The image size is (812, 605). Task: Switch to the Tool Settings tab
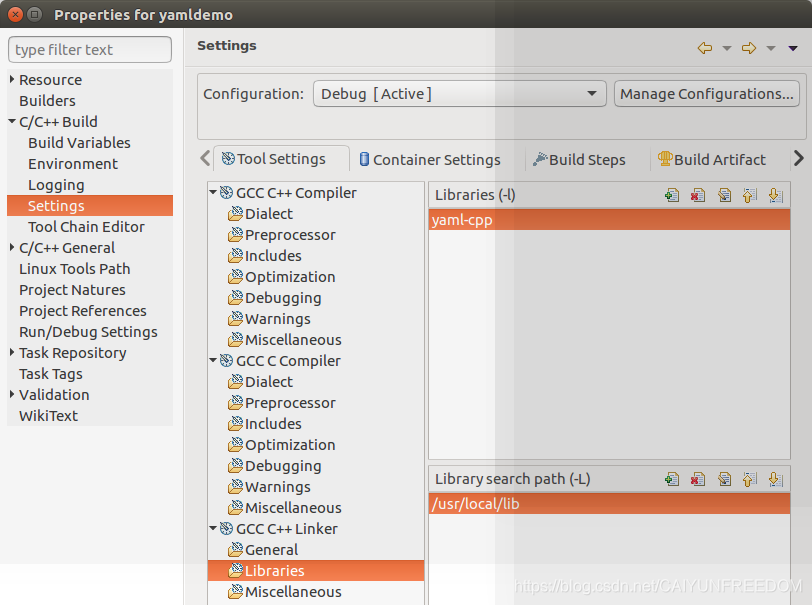pos(281,159)
